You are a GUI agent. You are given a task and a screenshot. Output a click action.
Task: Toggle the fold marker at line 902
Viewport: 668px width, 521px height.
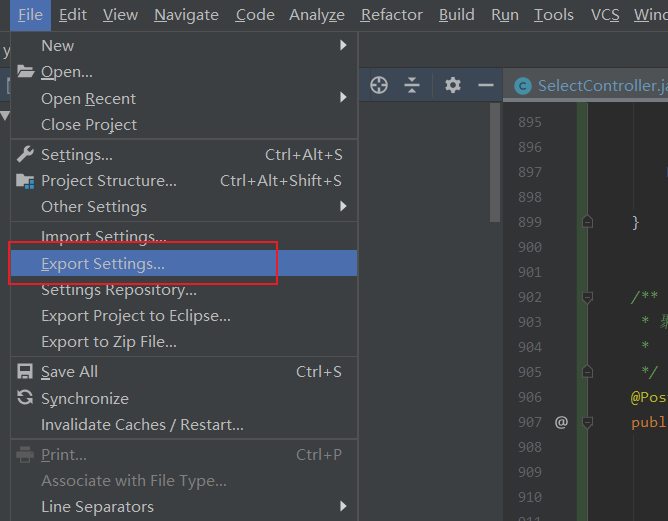[587, 297]
